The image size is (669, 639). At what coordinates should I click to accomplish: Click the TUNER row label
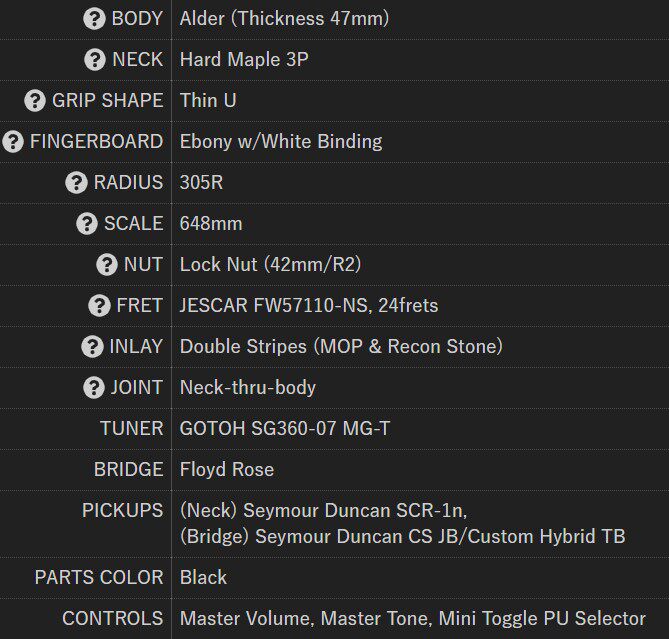pos(131,429)
